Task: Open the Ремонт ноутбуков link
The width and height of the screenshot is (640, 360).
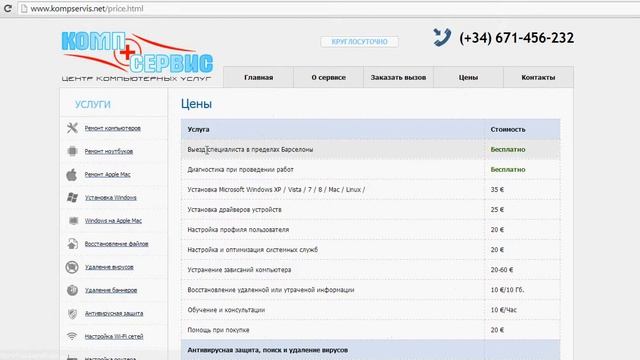Action: 109,151
